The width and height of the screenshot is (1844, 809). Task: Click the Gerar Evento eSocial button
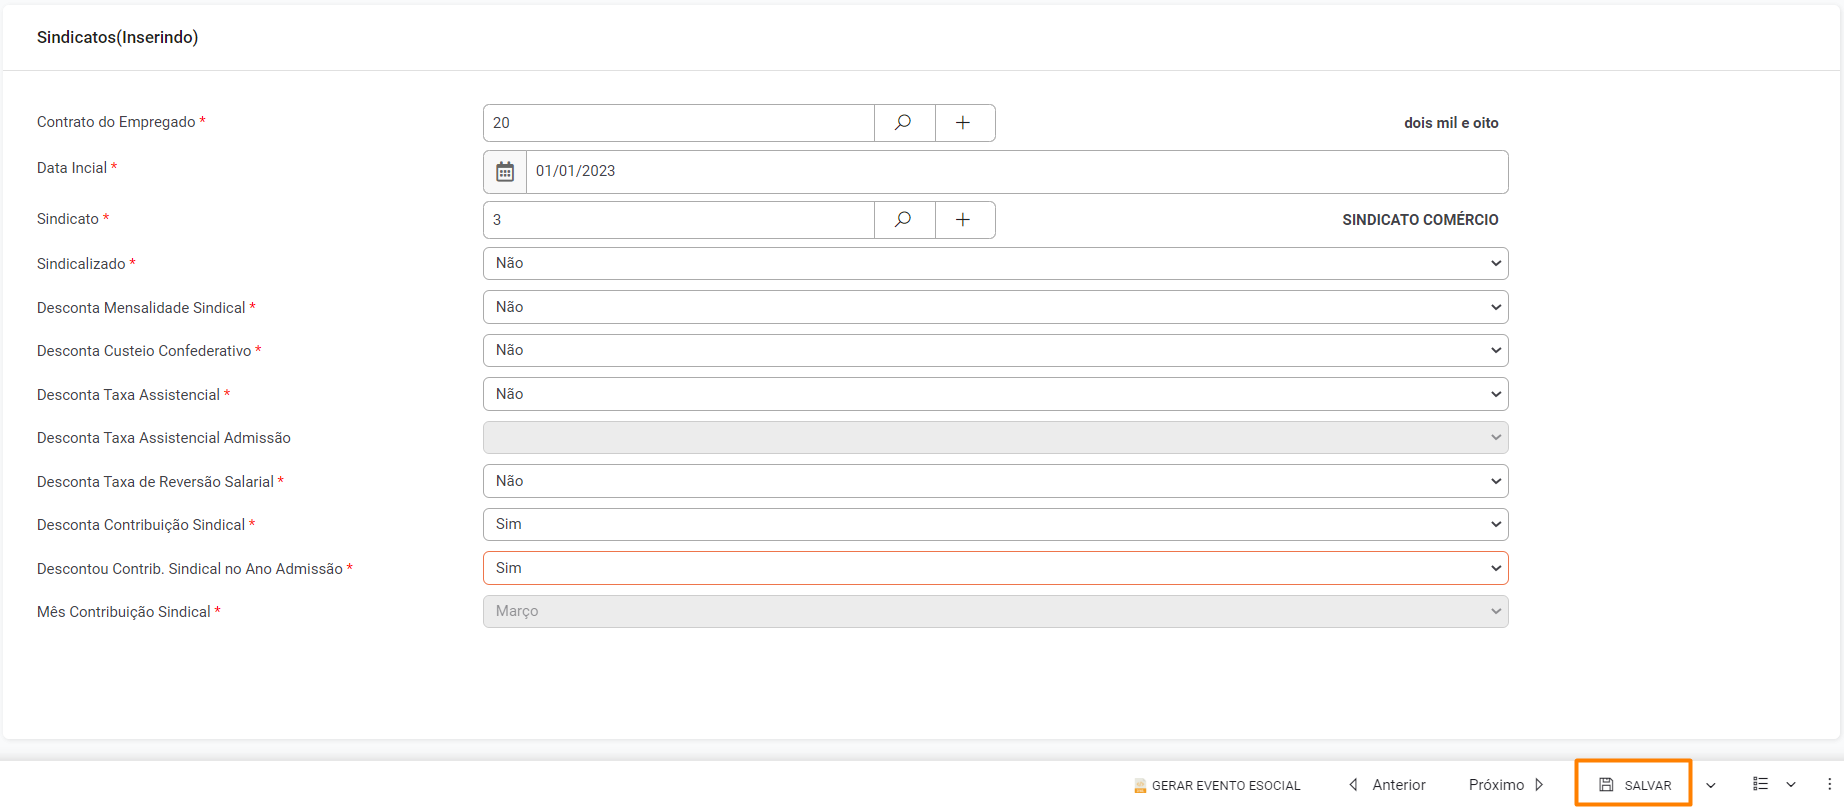tap(1217, 785)
